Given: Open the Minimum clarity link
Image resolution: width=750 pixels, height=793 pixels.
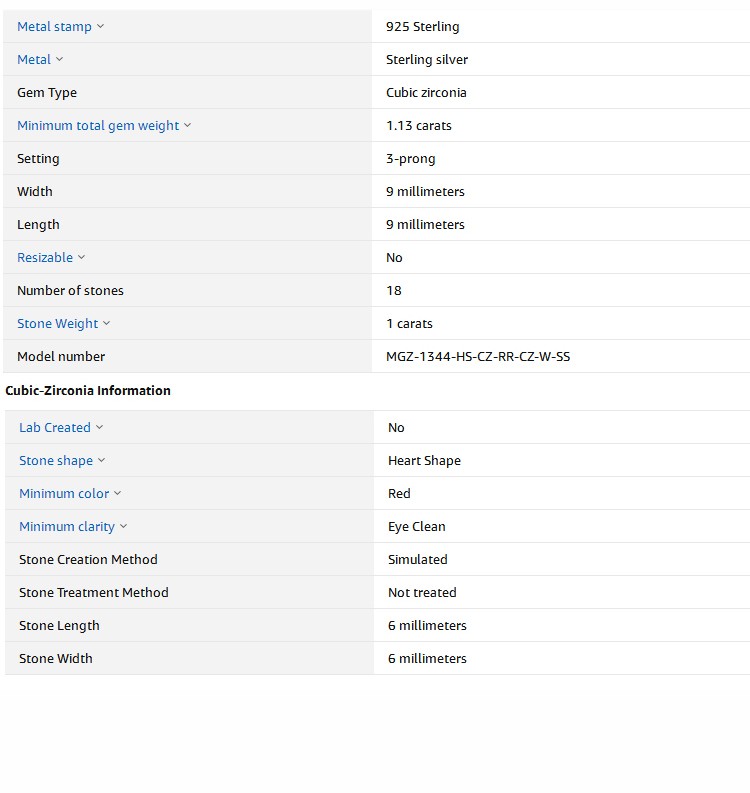Looking at the screenshot, I should [x=67, y=527].
